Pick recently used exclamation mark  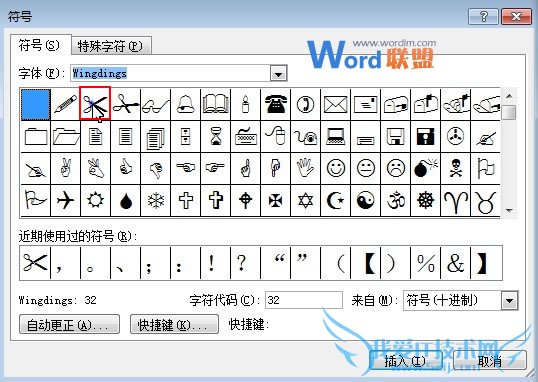click(215, 263)
